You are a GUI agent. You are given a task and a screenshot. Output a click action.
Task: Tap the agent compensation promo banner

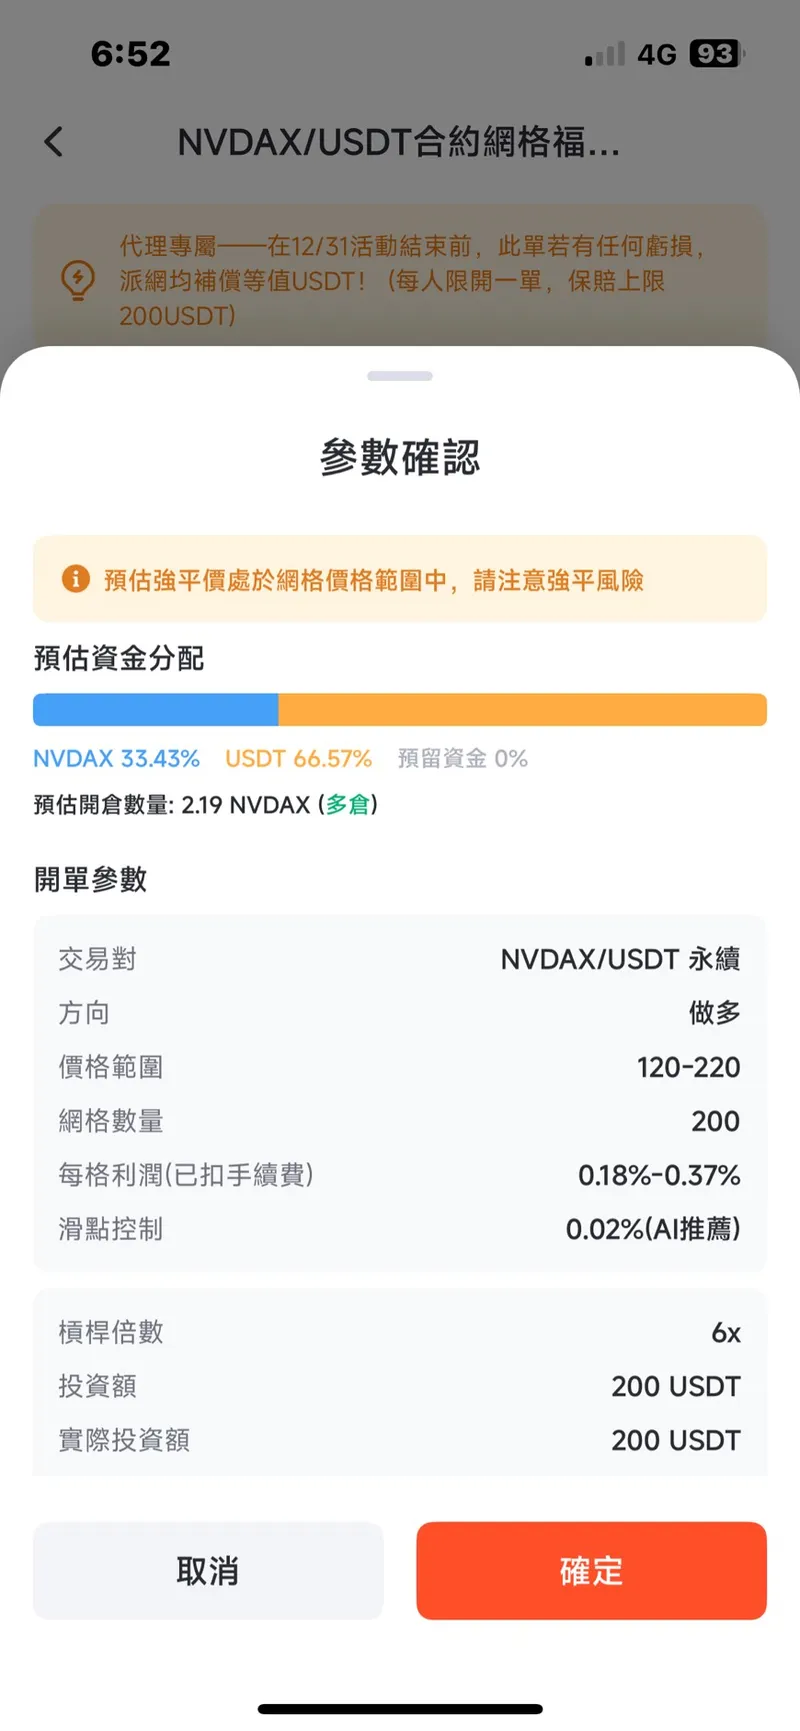click(x=400, y=280)
